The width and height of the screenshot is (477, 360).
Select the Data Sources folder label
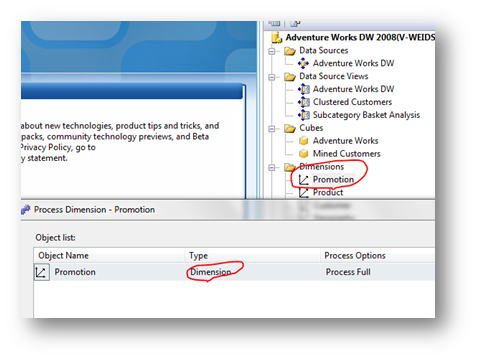324,50
